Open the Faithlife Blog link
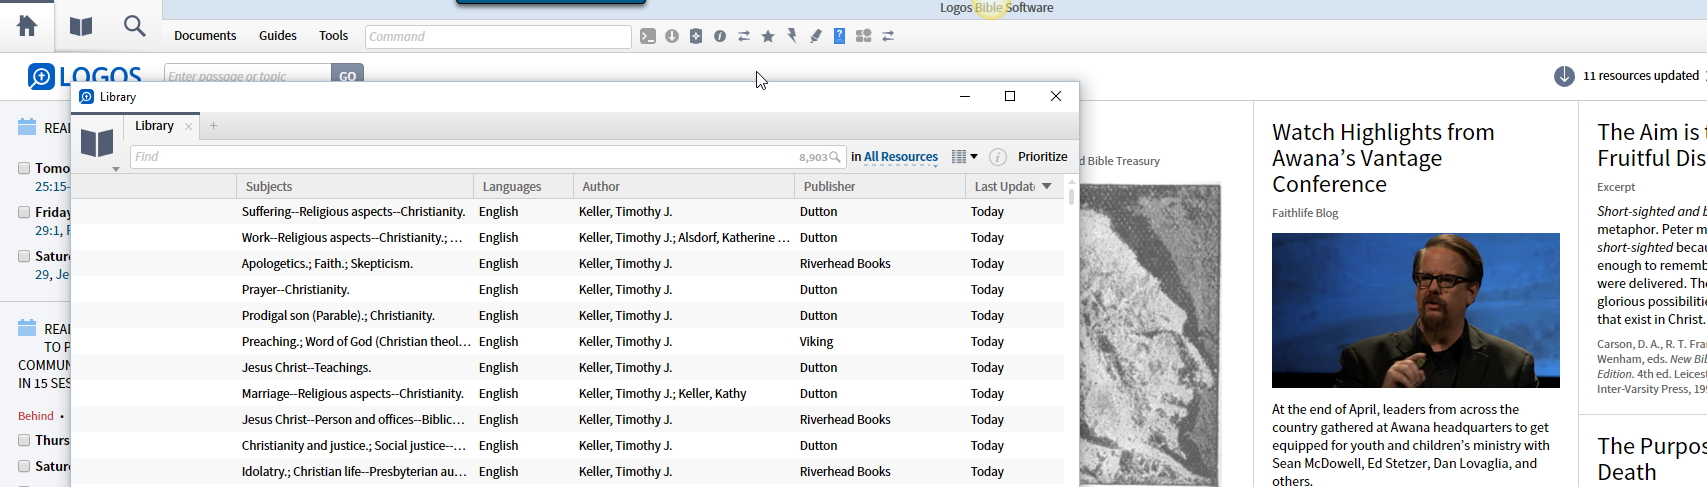This screenshot has width=1707, height=487. click(1305, 213)
